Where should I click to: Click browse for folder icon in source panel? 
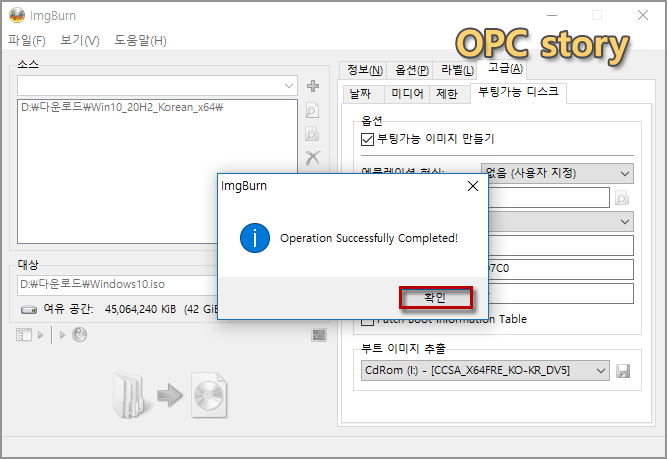313,135
